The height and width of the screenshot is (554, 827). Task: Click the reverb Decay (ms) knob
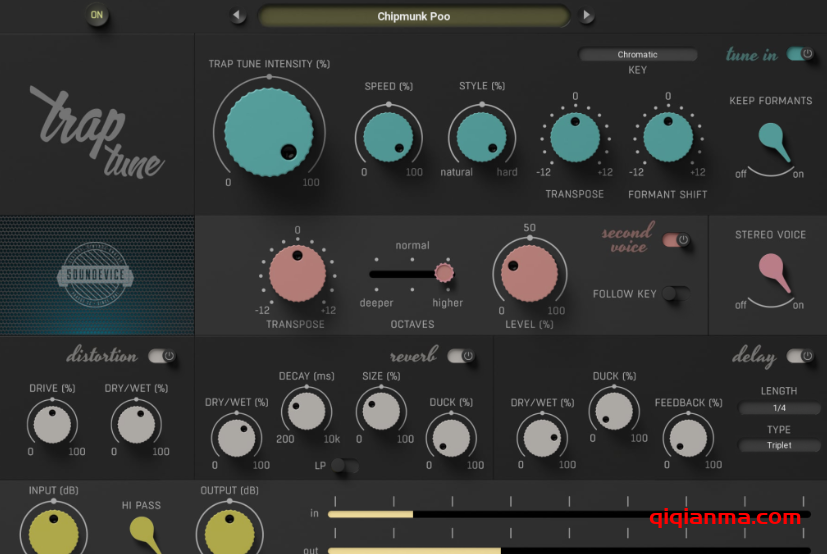point(306,411)
